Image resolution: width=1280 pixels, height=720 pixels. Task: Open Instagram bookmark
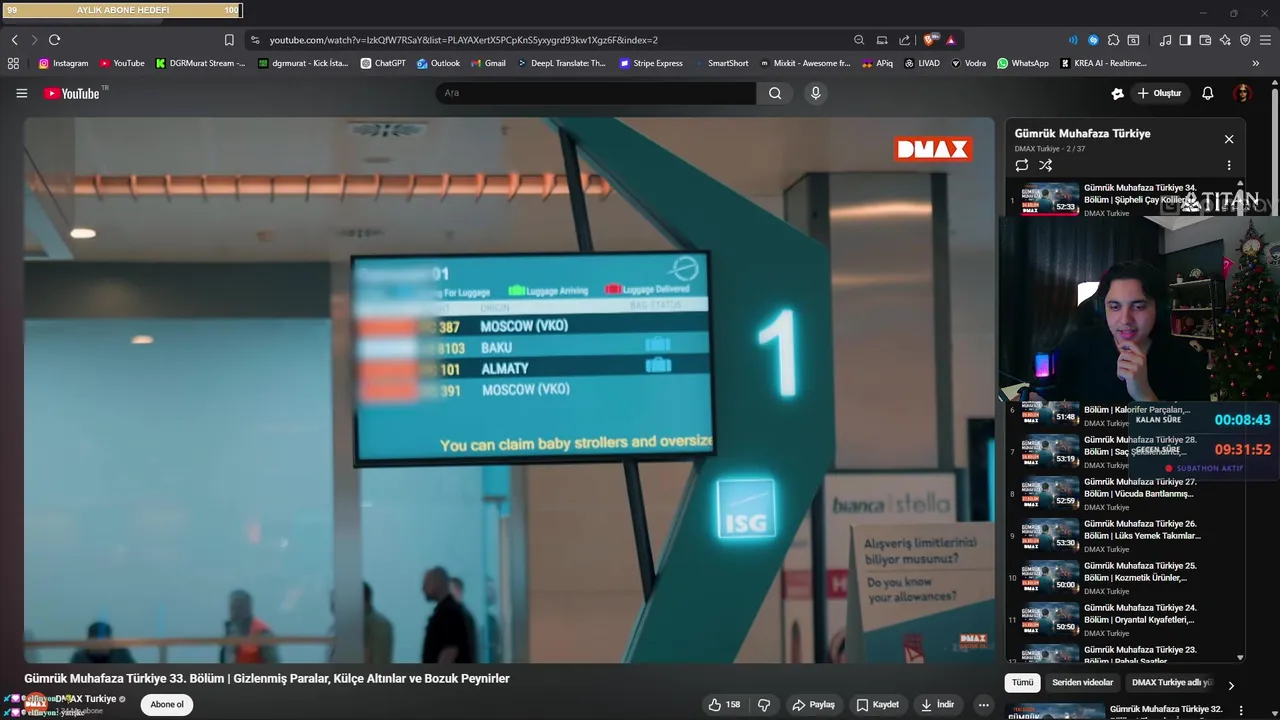point(63,63)
